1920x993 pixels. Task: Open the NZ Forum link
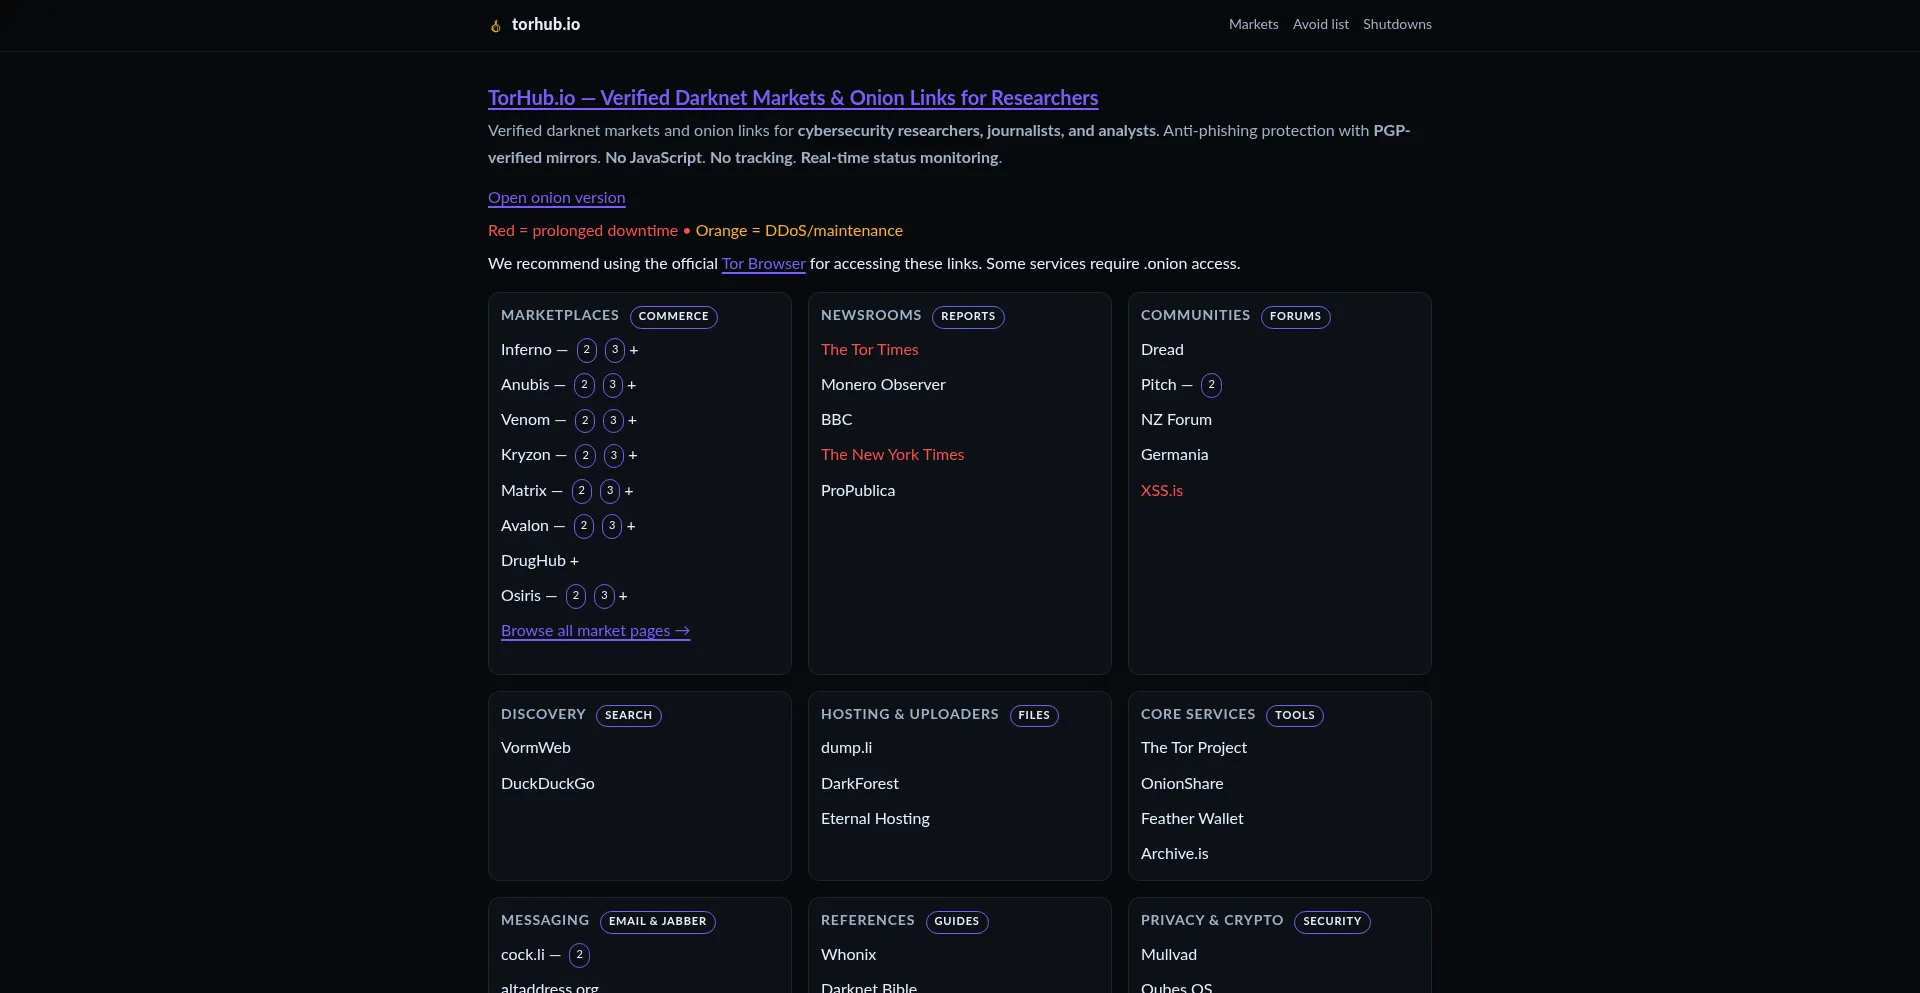click(x=1176, y=420)
